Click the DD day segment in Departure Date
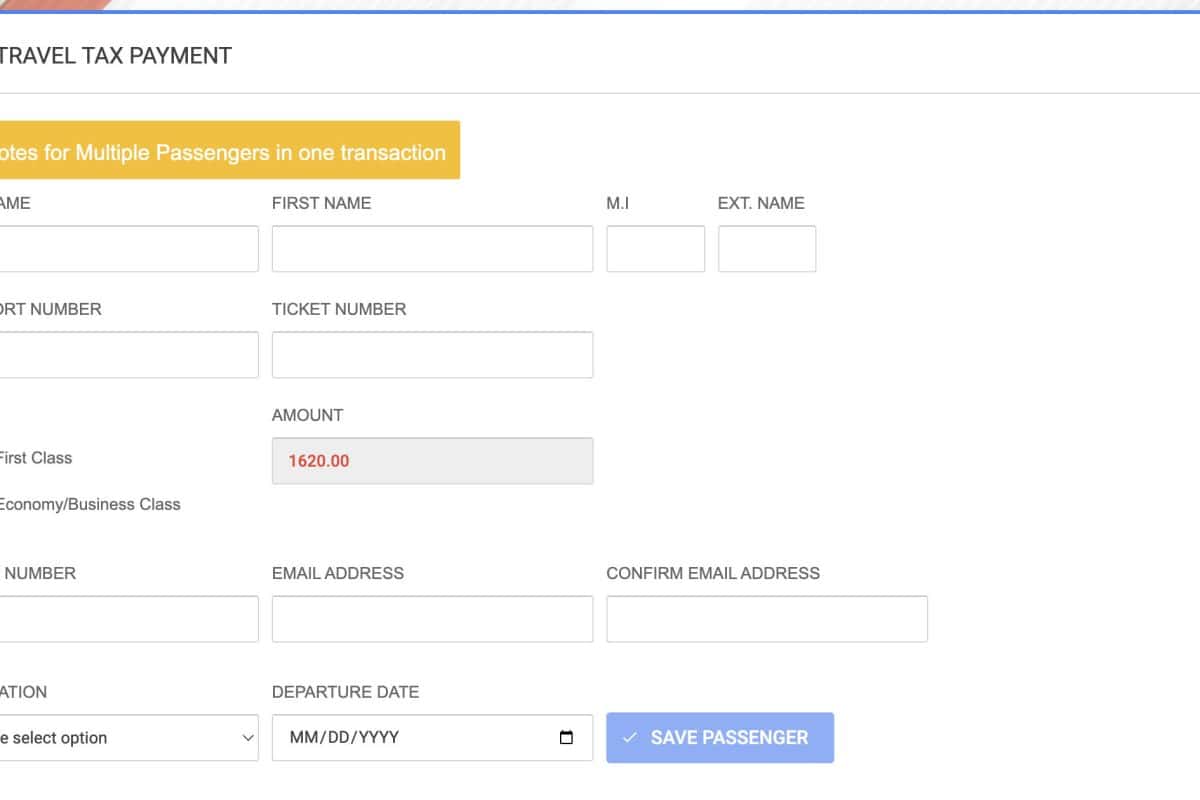 click(x=337, y=738)
